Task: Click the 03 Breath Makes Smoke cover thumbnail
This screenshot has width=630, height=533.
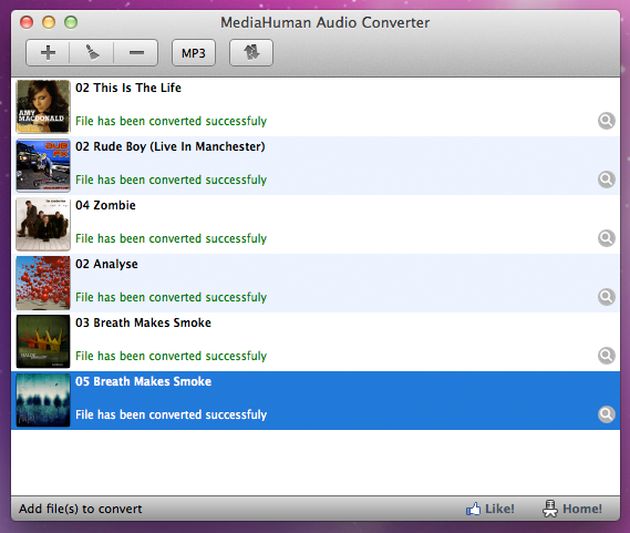Action: pyautogui.click(x=43, y=341)
